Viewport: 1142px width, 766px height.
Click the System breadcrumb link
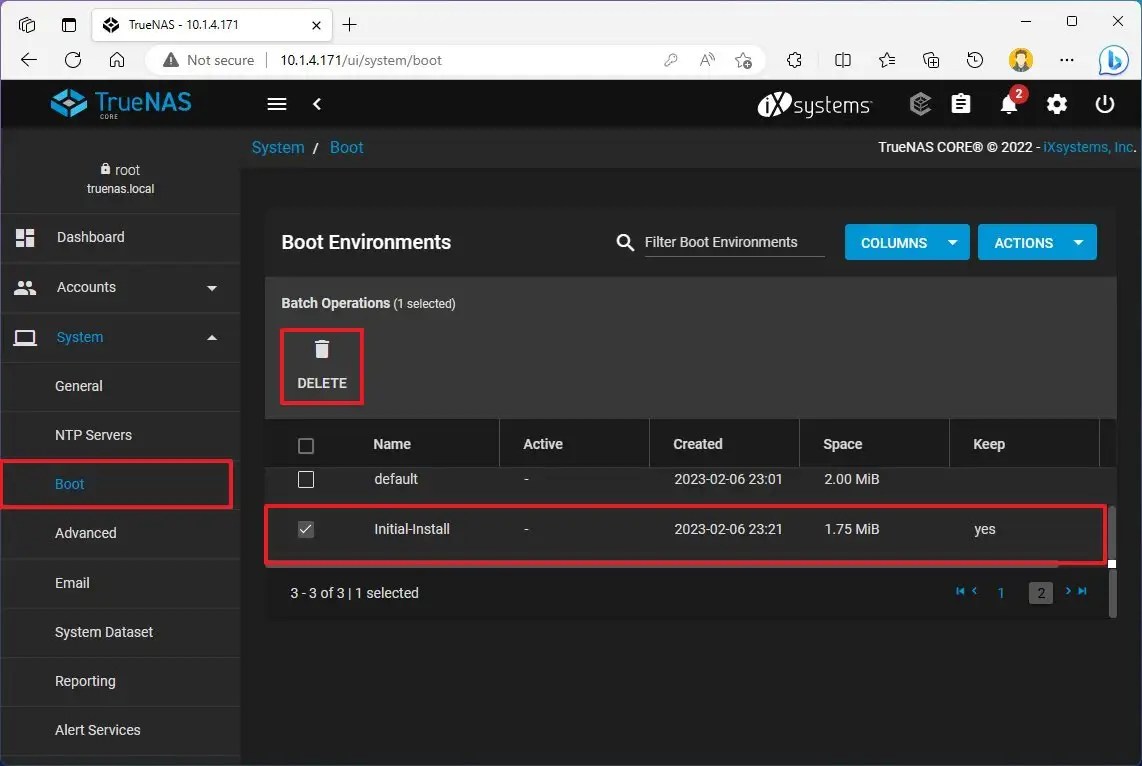point(277,147)
